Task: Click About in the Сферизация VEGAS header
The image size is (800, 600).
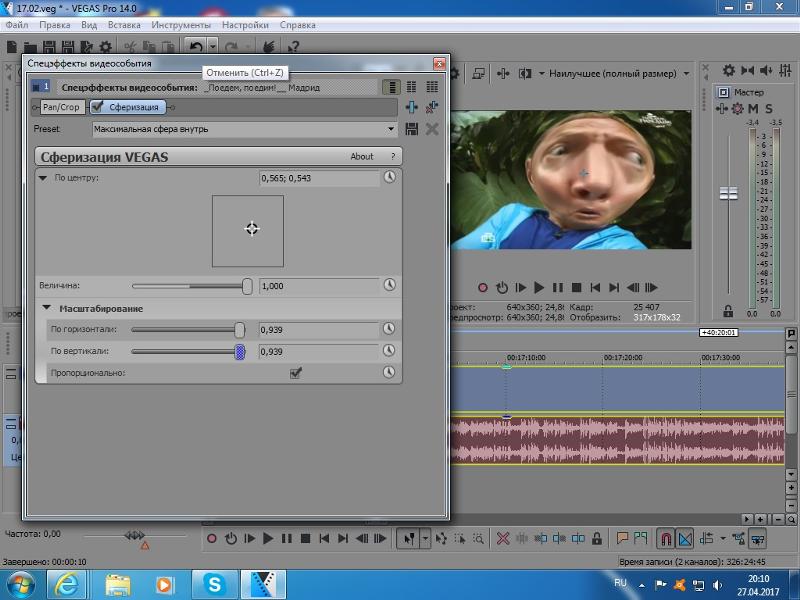Action: (x=362, y=157)
